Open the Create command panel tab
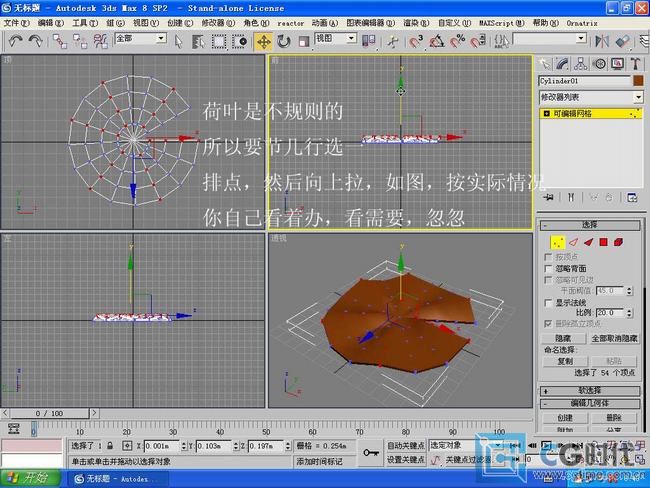Viewport: 650px width, 488px height. point(544,64)
